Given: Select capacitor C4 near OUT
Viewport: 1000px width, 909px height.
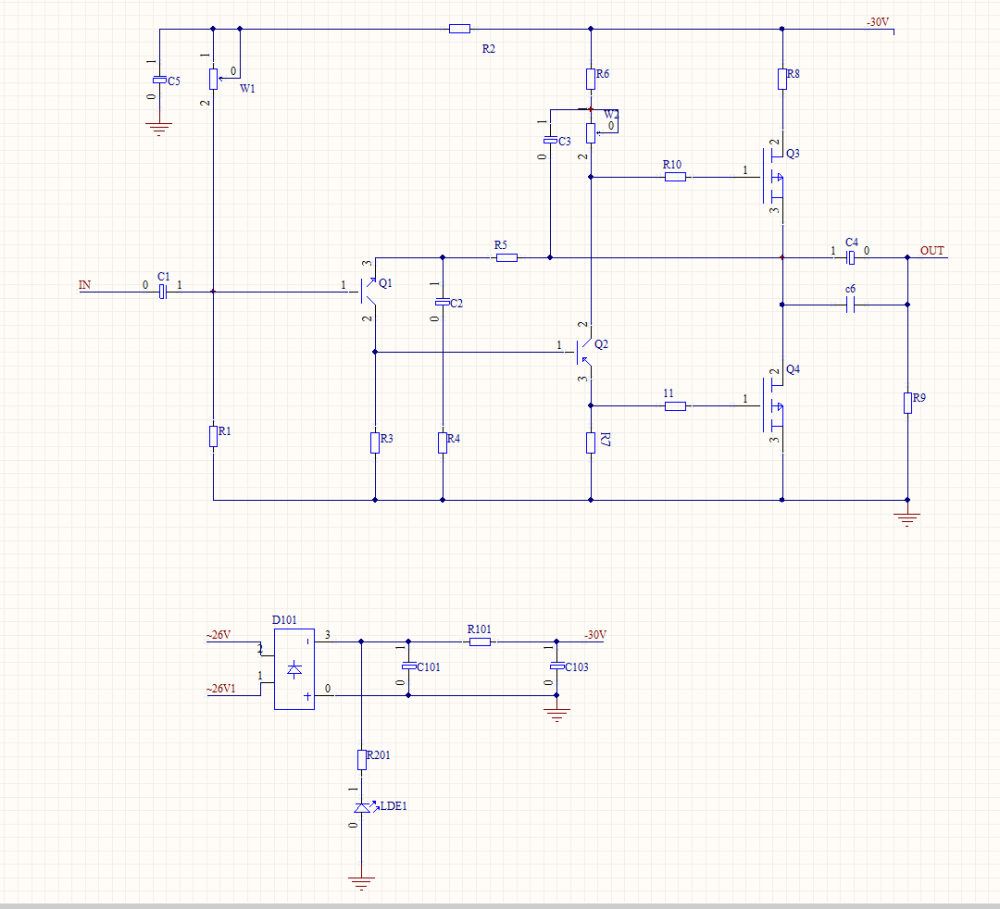Looking at the screenshot, I should click(850, 258).
